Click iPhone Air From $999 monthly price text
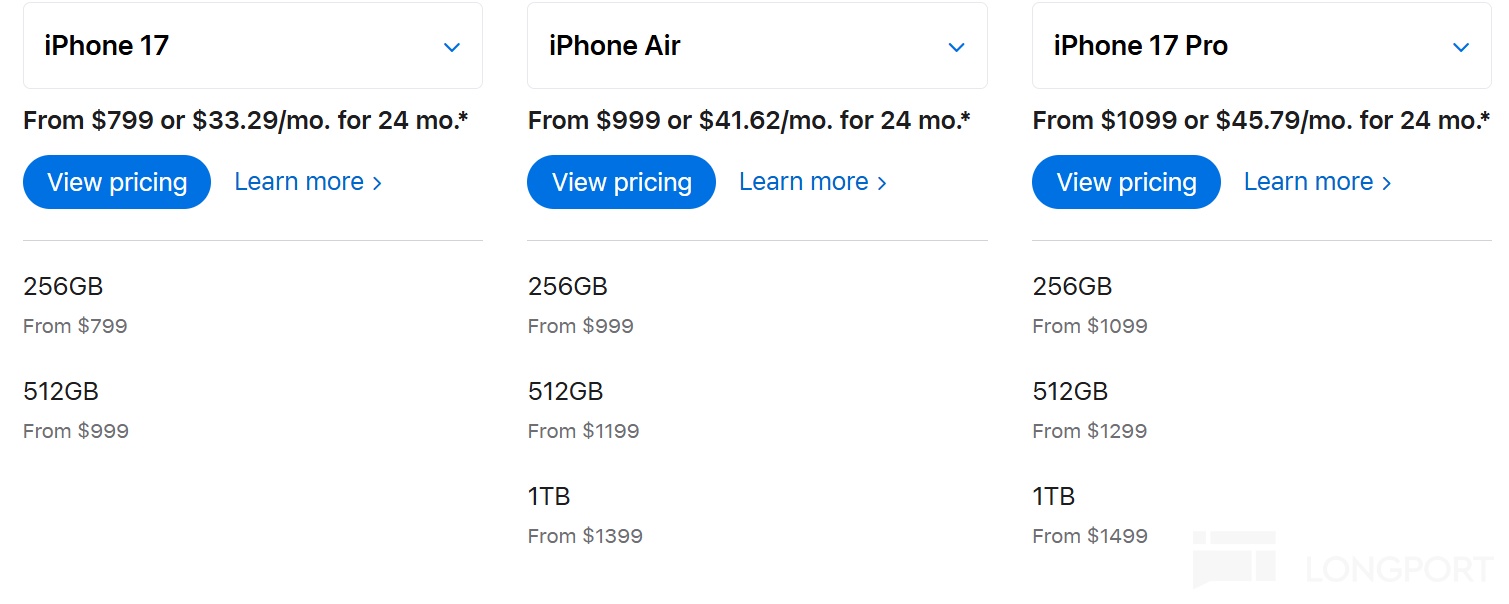Image resolution: width=1509 pixels, height=604 pixels. [x=749, y=121]
